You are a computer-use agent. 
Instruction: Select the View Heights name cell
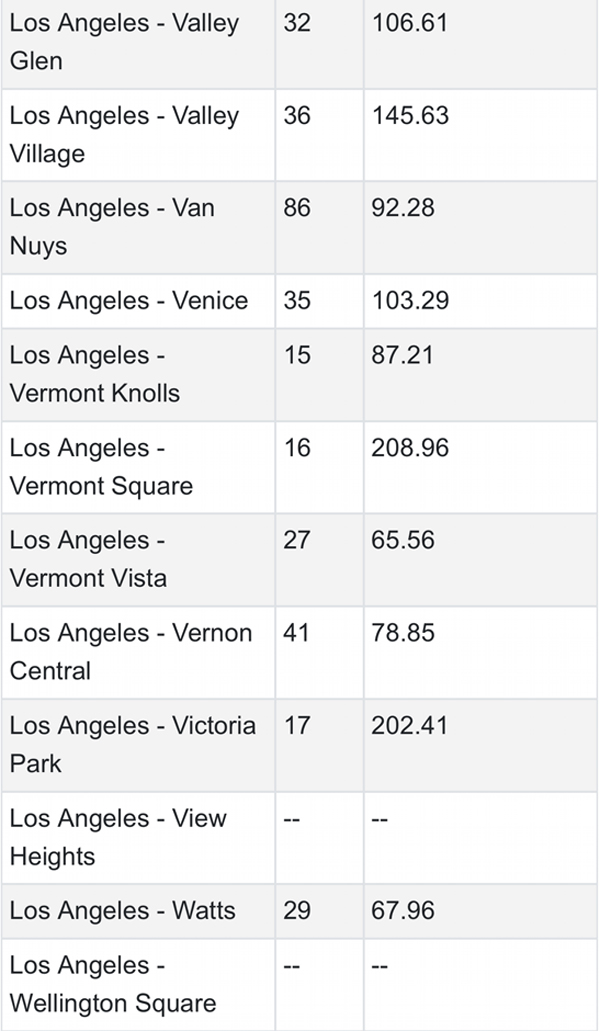click(138, 838)
